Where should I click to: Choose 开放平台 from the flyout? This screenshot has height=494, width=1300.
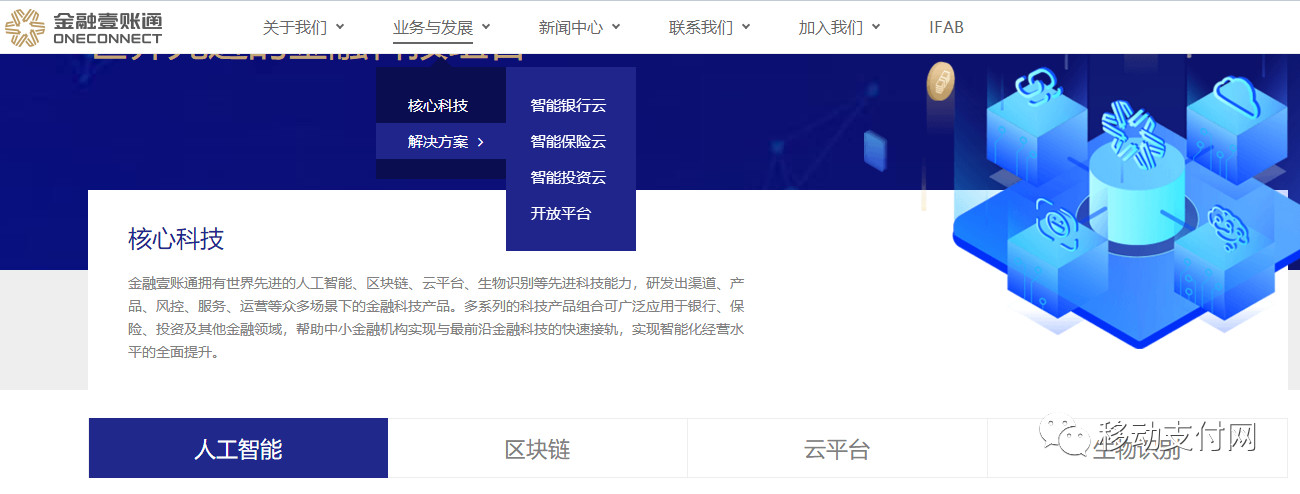pyautogui.click(x=560, y=213)
